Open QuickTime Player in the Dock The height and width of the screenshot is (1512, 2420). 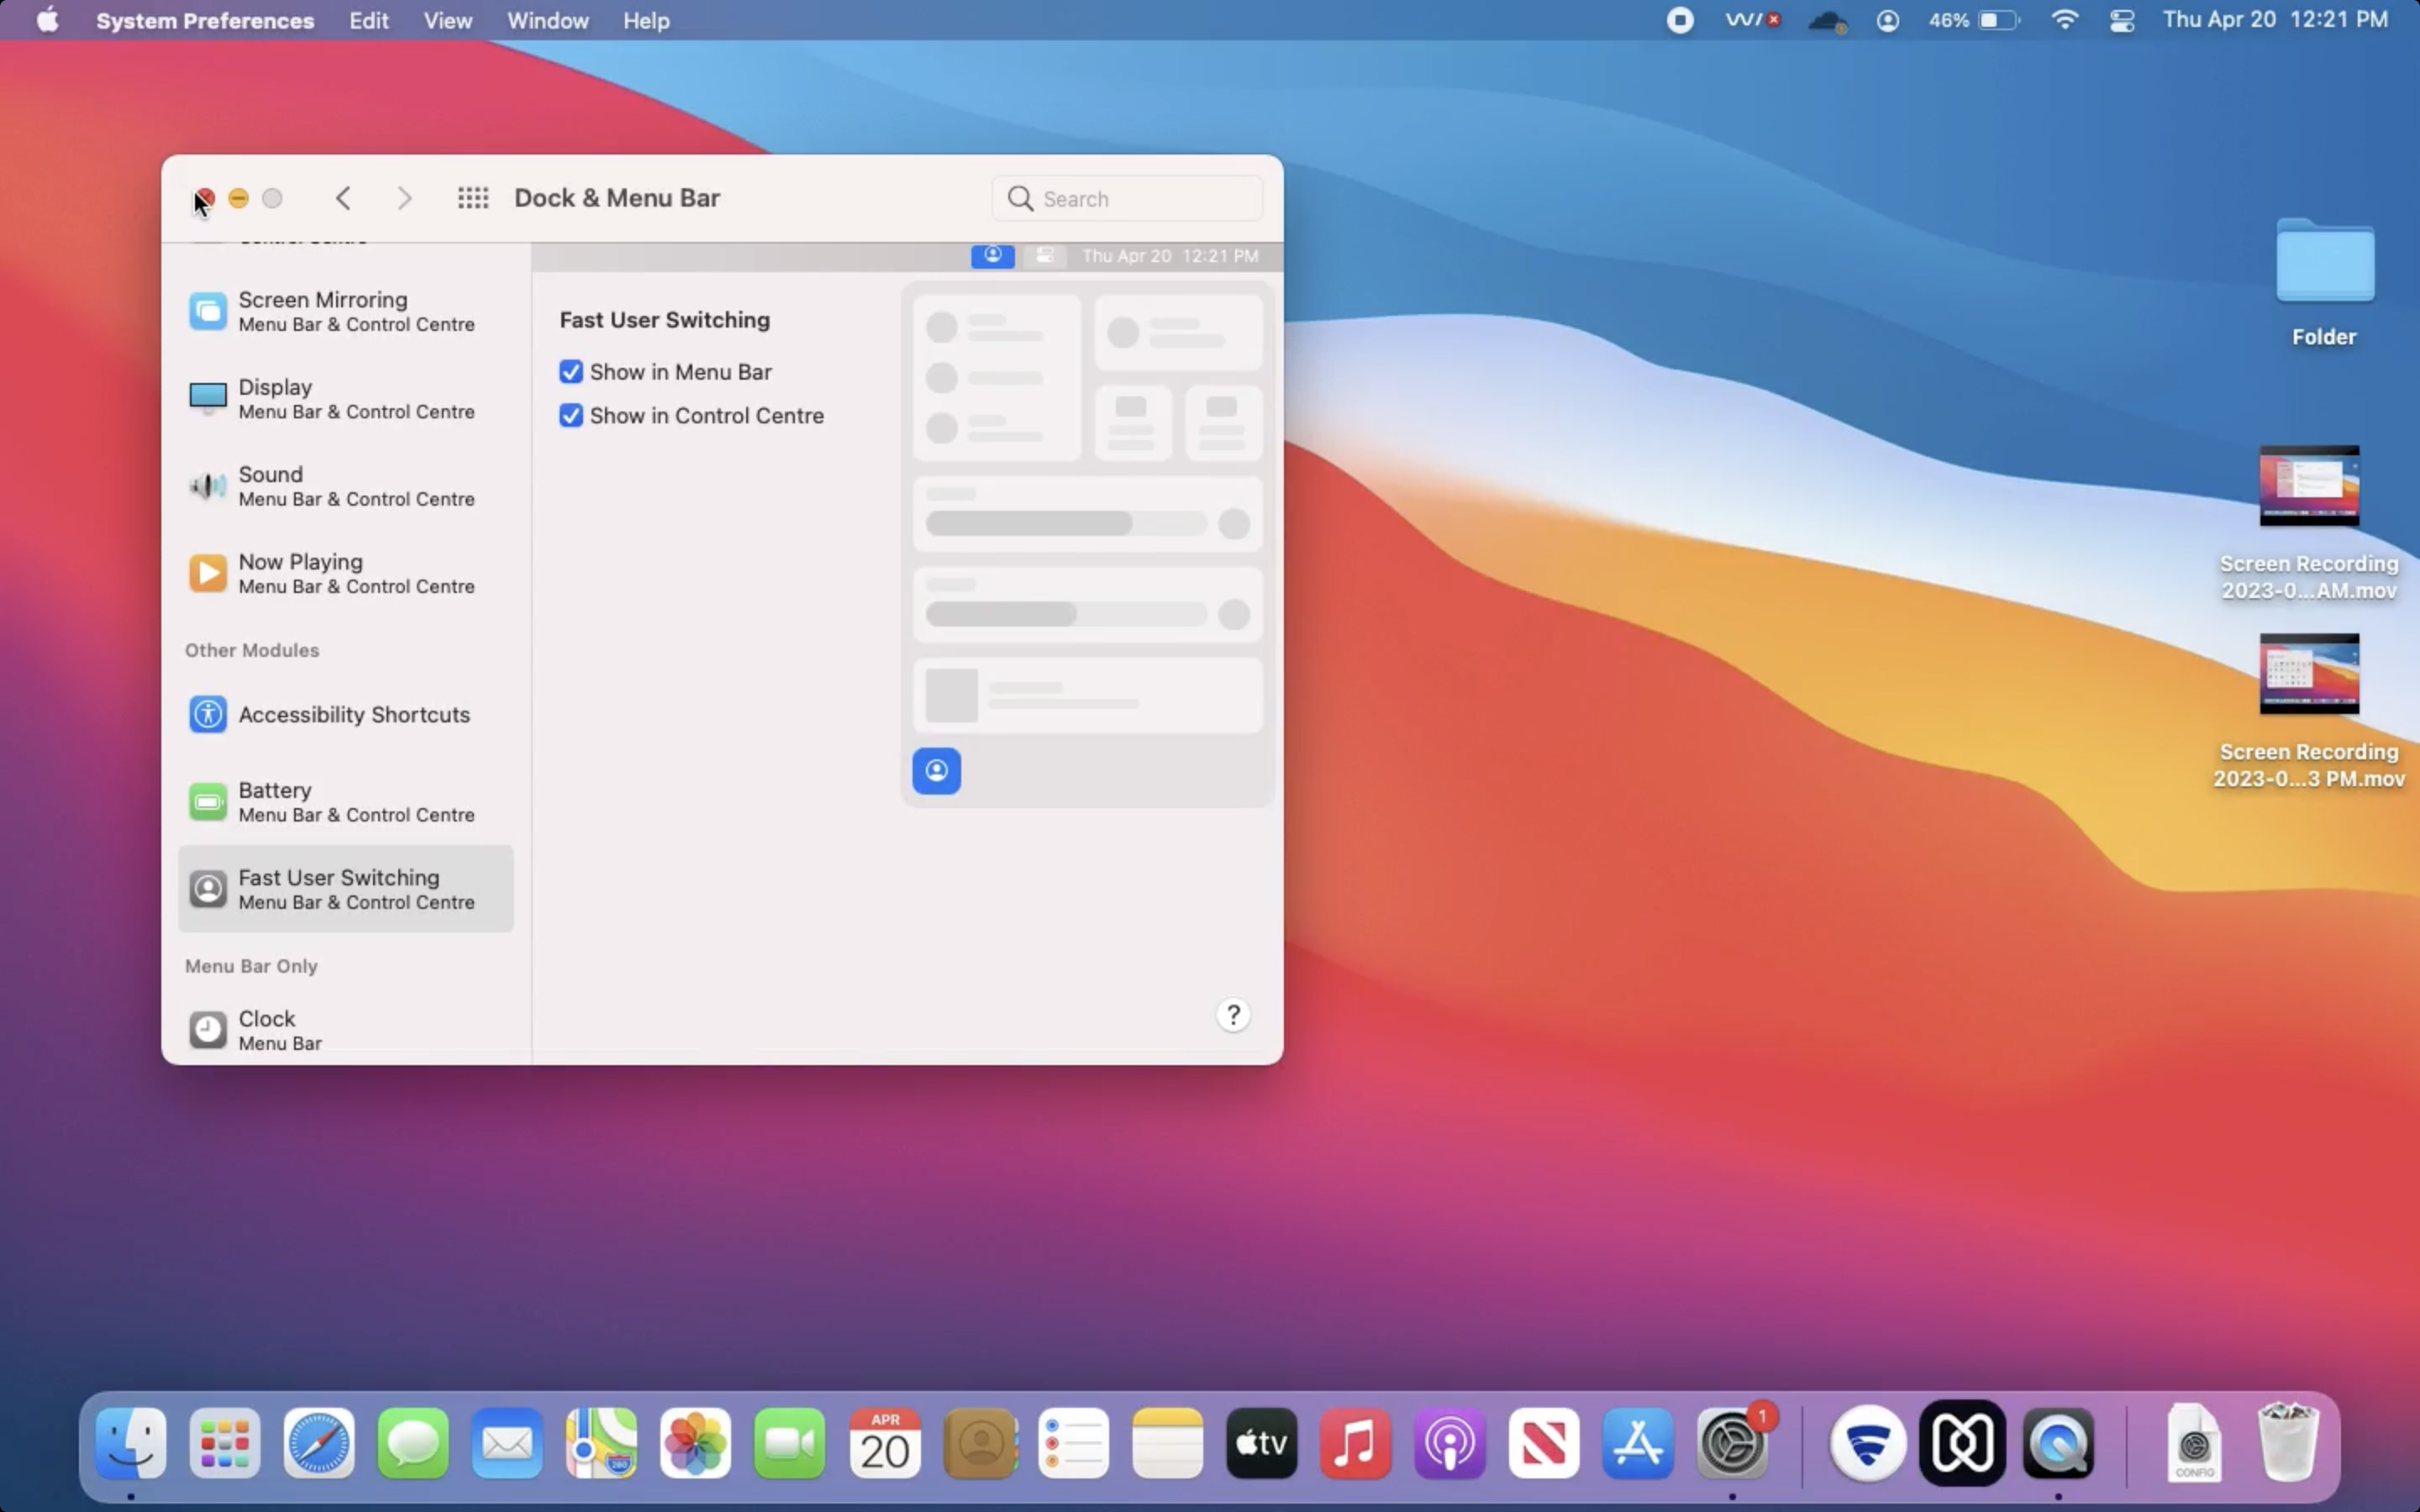(x=2057, y=1443)
